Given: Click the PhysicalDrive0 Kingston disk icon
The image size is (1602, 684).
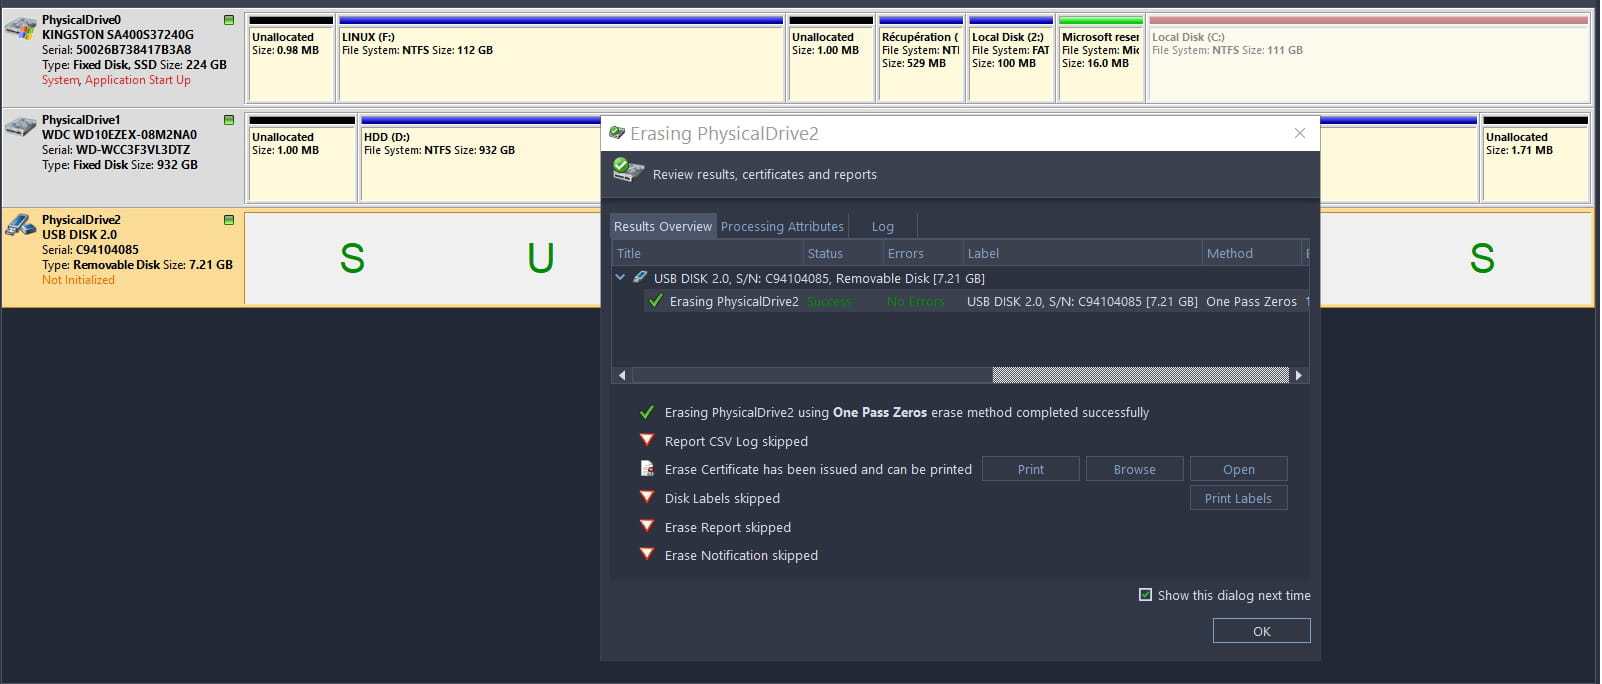Looking at the screenshot, I should click(x=21, y=28).
